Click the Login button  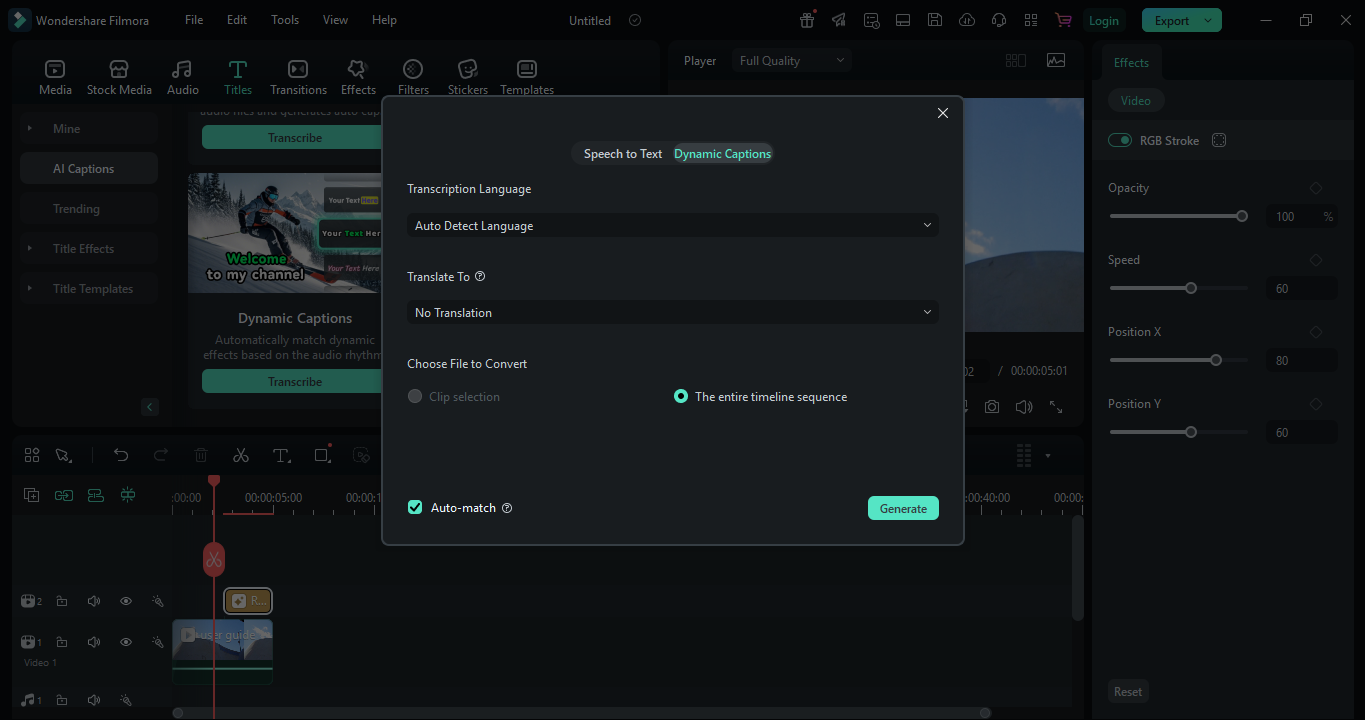(1104, 20)
